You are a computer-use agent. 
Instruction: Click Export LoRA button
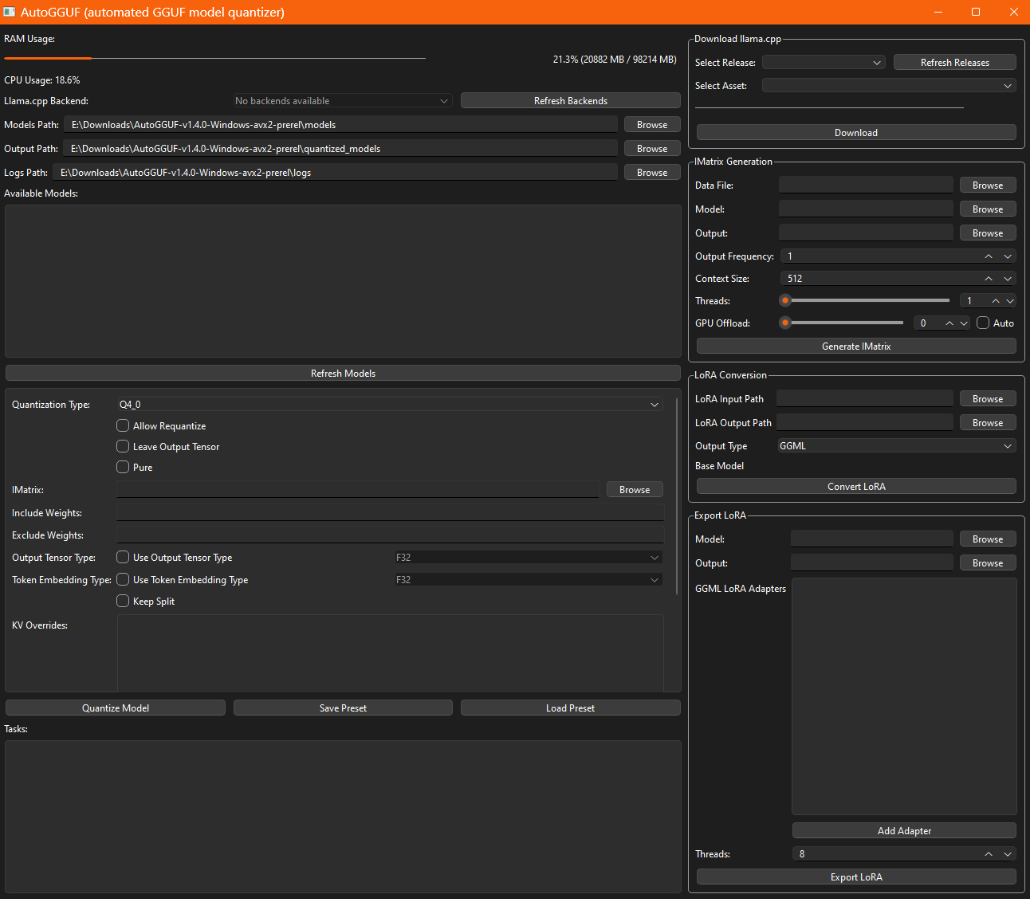[x=856, y=877]
